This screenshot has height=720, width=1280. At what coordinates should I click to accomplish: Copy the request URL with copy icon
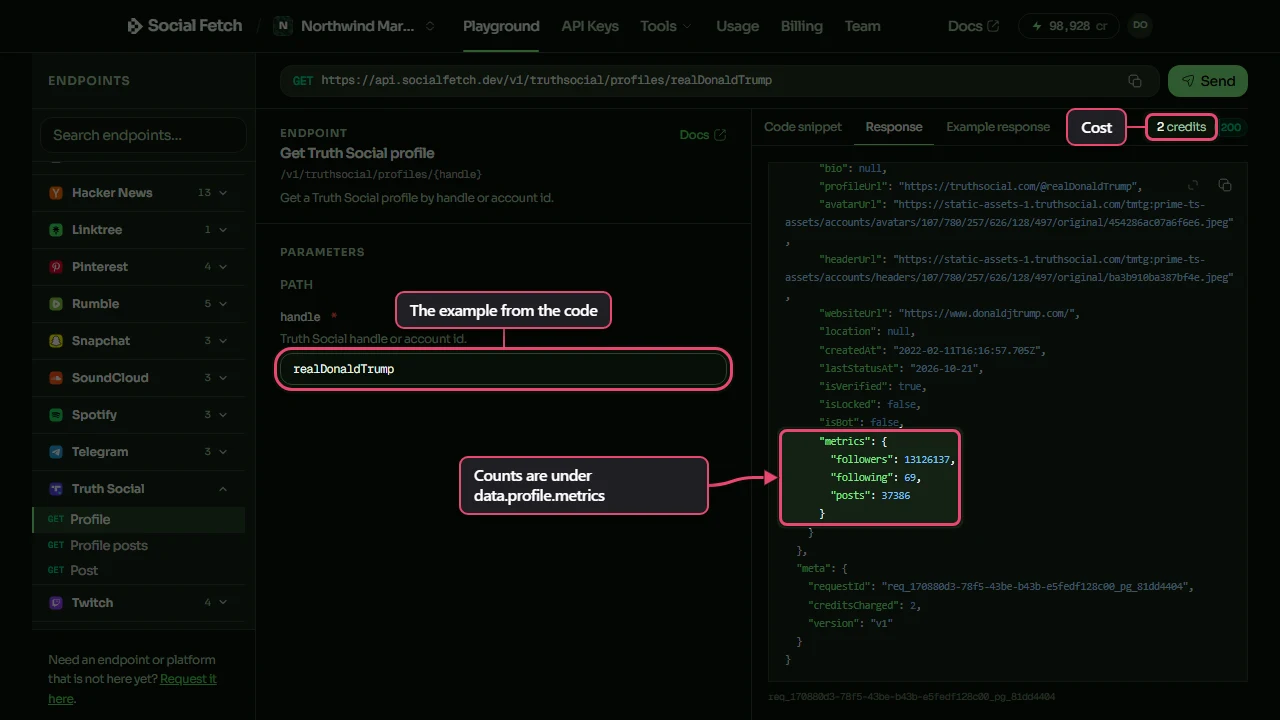click(1135, 81)
